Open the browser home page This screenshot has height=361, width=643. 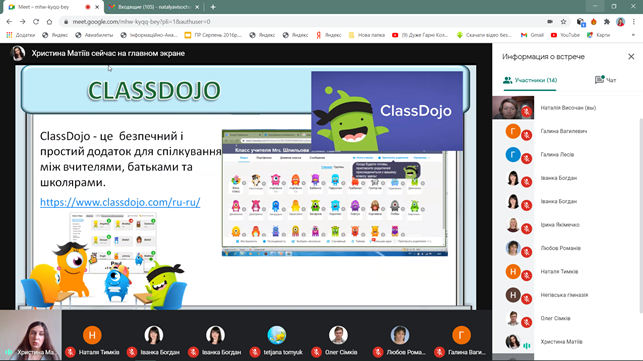click(50, 22)
